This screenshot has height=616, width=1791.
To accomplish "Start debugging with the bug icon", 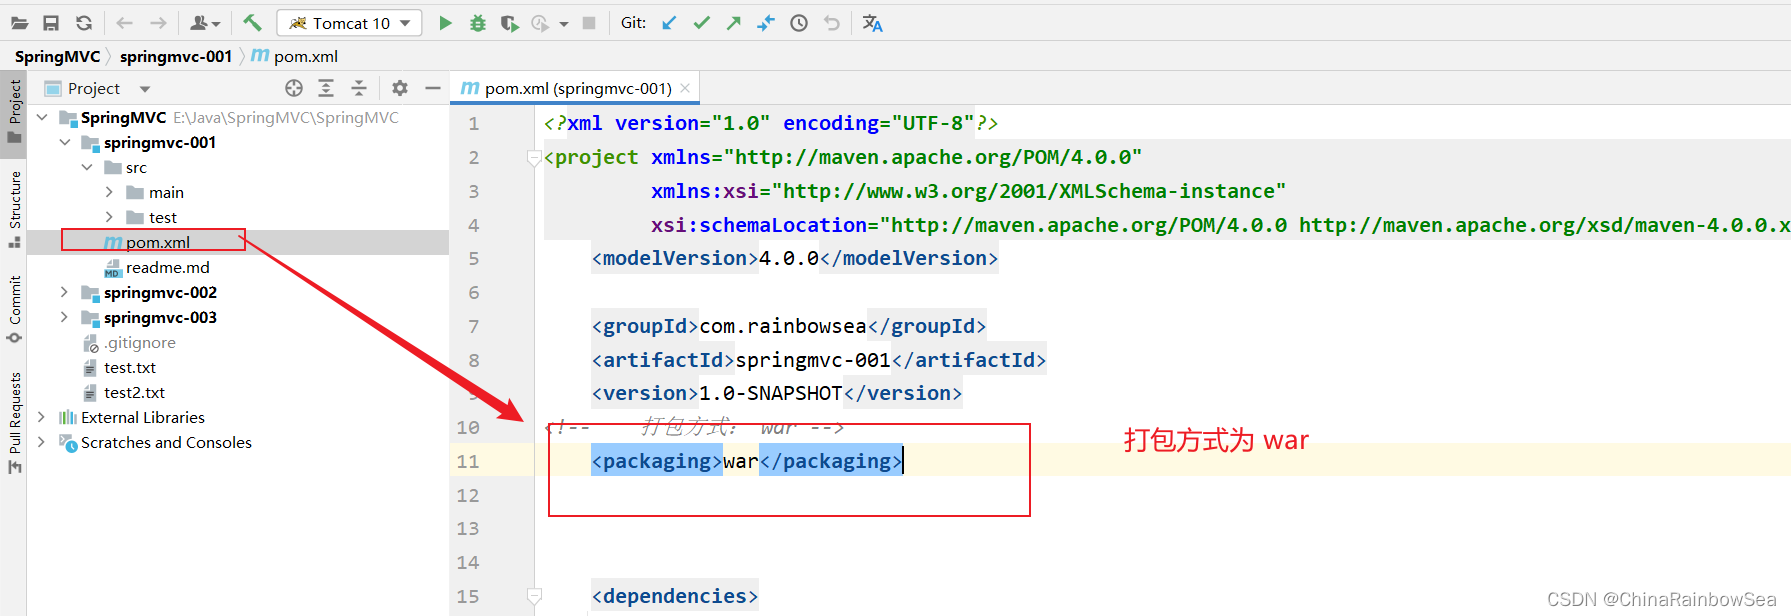I will pyautogui.click(x=478, y=23).
